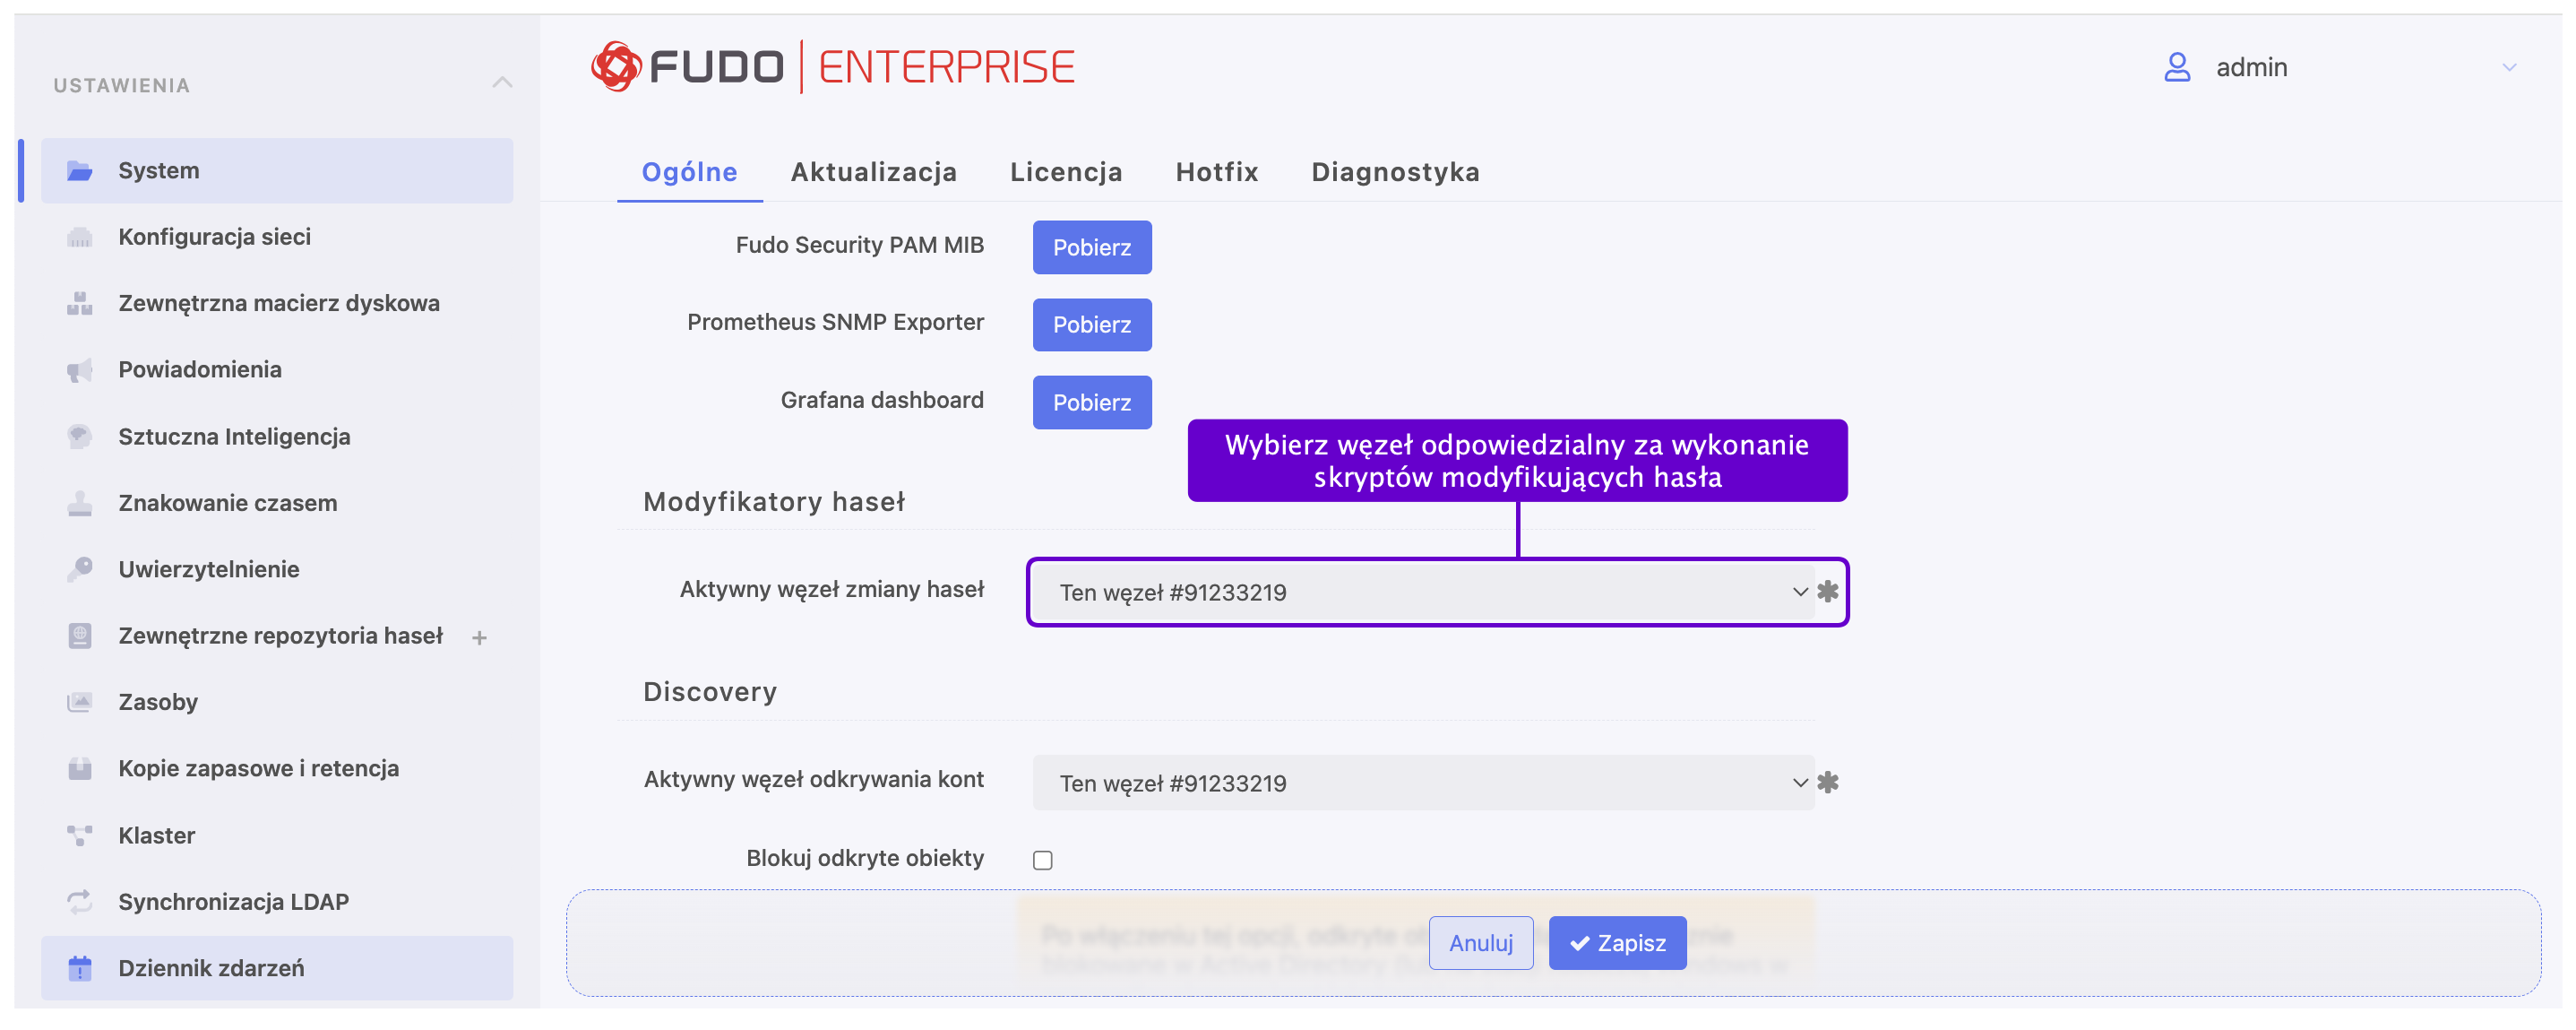This screenshot has height=1030, width=2576.
Task: Download Fudo Security PAM MIB with Pobierz
Action: (1092, 247)
